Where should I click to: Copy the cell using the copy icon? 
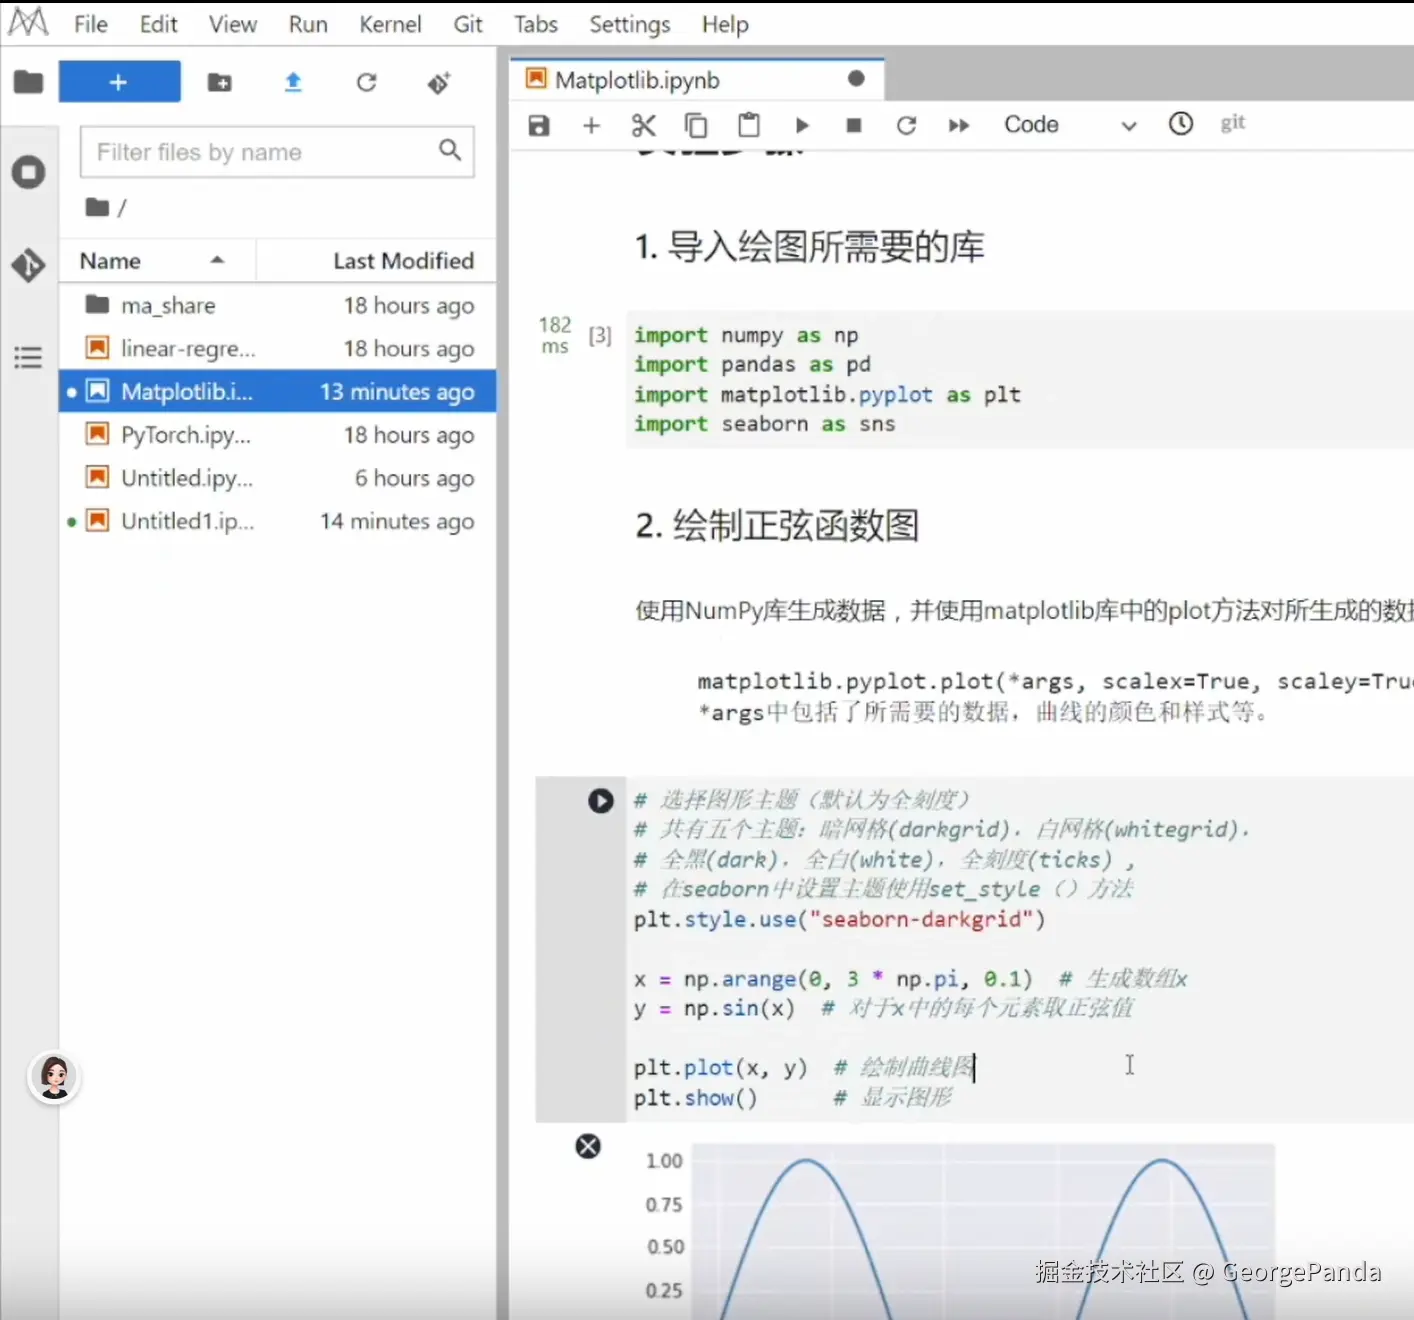coord(696,125)
